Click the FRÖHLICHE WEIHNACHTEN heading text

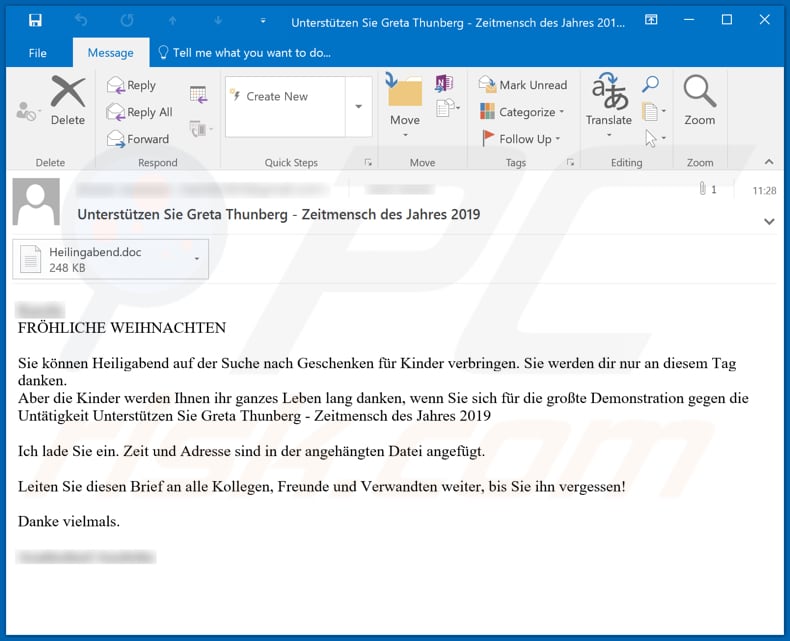(x=122, y=328)
